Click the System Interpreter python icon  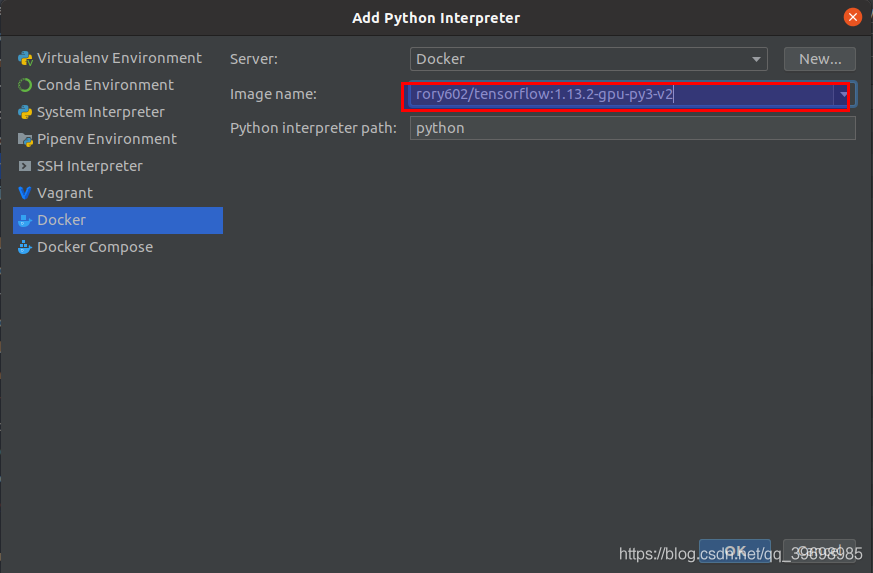coord(25,112)
